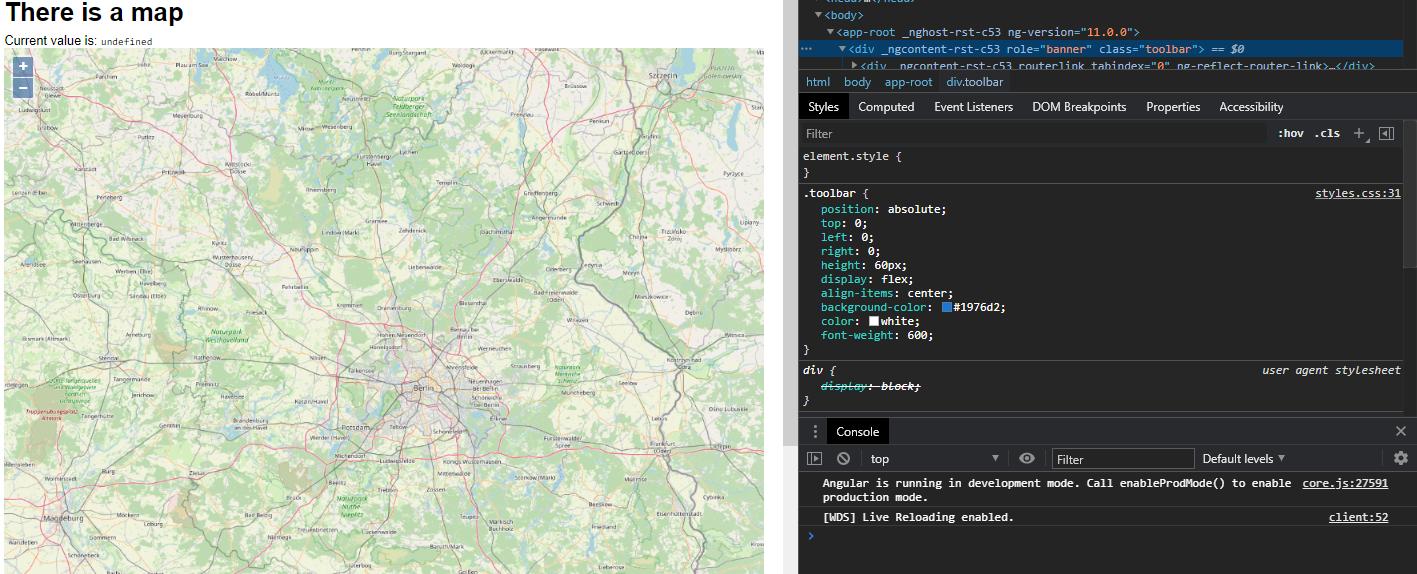Click the Magdeburg label on the map
This screenshot has height=574, width=1417.
(65, 518)
